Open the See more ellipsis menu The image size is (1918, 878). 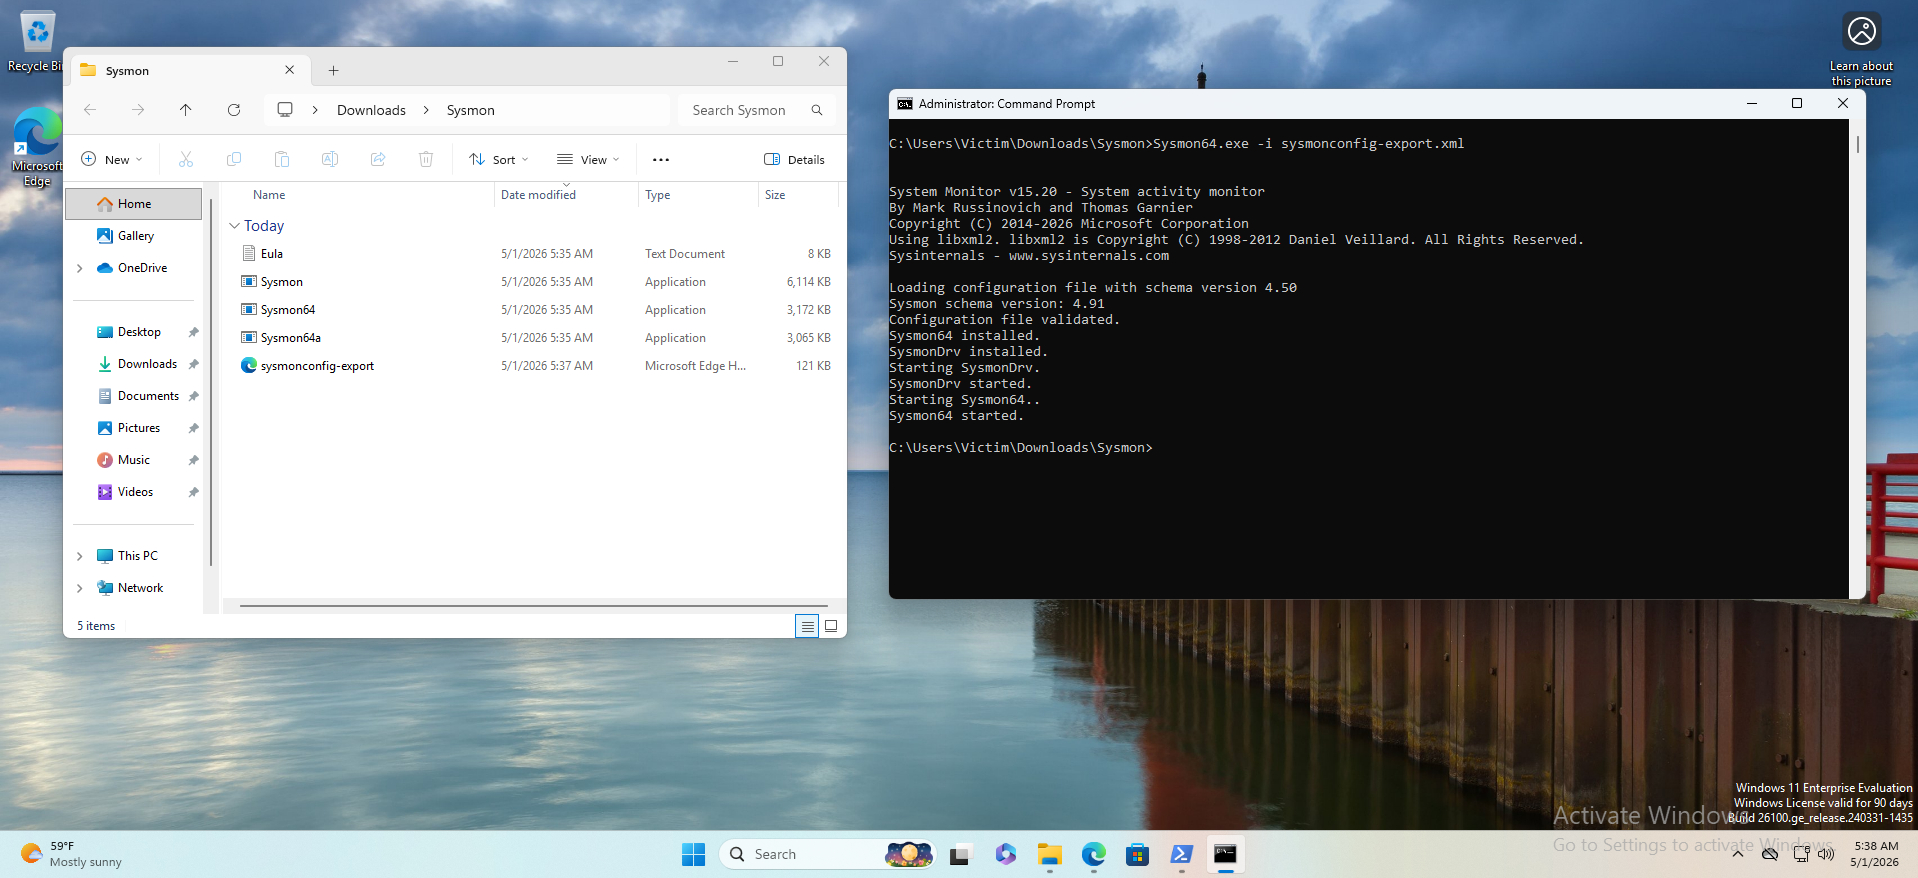661,159
